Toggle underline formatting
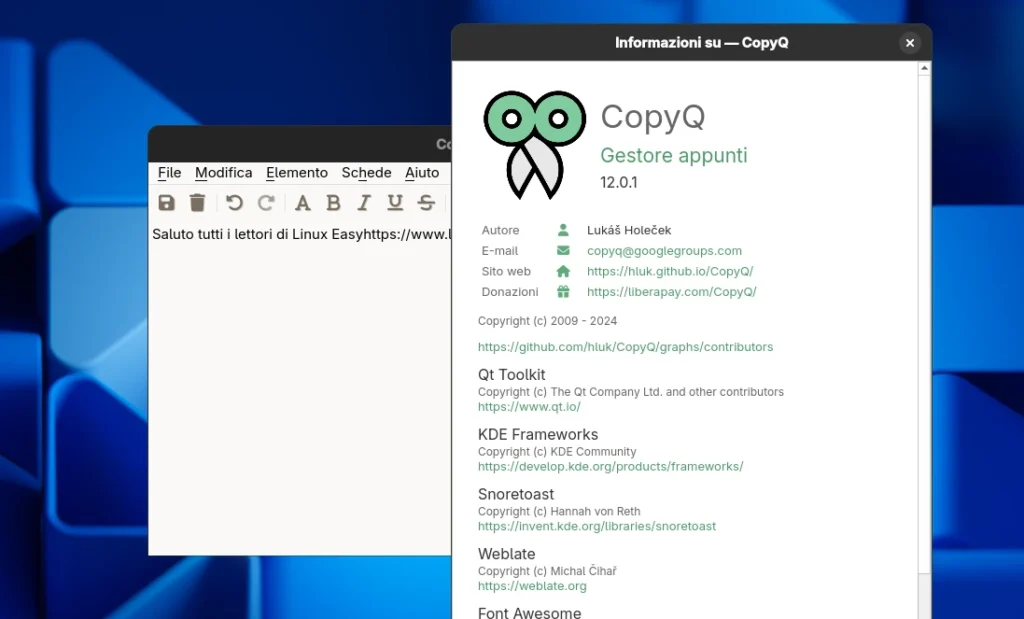The width and height of the screenshot is (1024, 619). tap(394, 202)
